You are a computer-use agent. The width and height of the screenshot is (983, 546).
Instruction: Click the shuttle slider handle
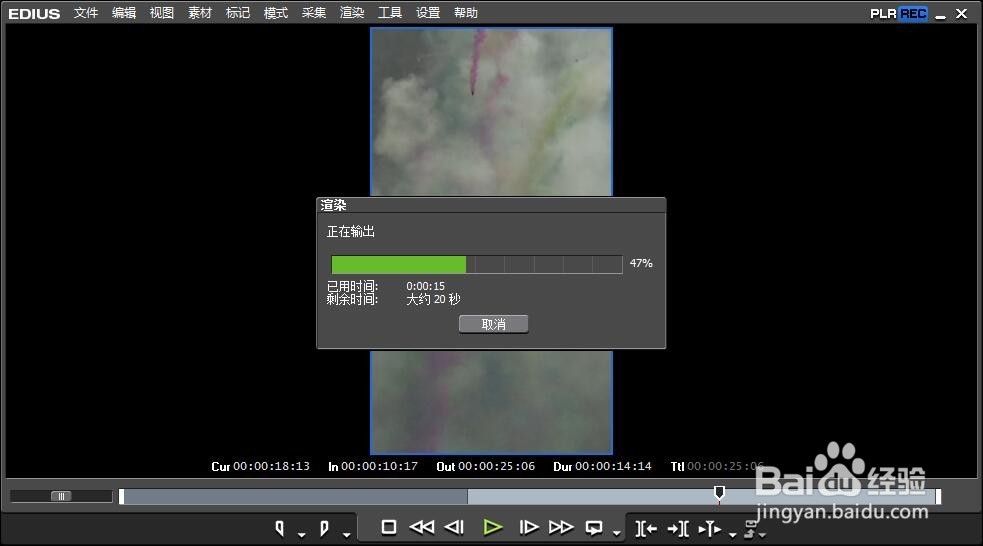[x=61, y=496]
